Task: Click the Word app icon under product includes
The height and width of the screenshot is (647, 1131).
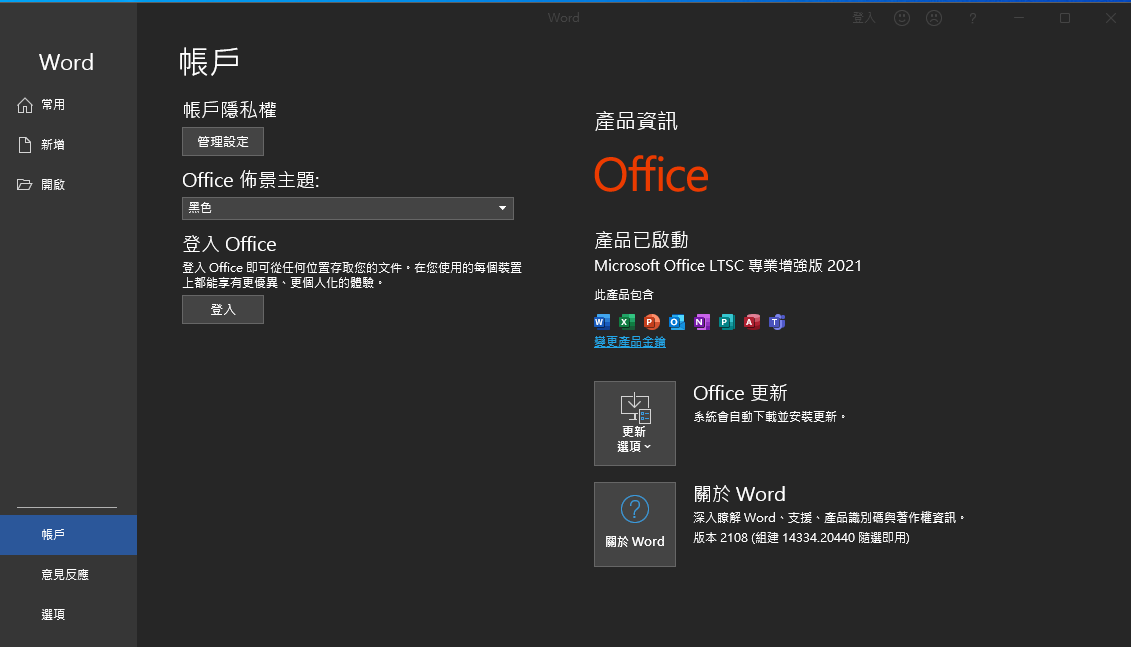Action: pyautogui.click(x=602, y=322)
